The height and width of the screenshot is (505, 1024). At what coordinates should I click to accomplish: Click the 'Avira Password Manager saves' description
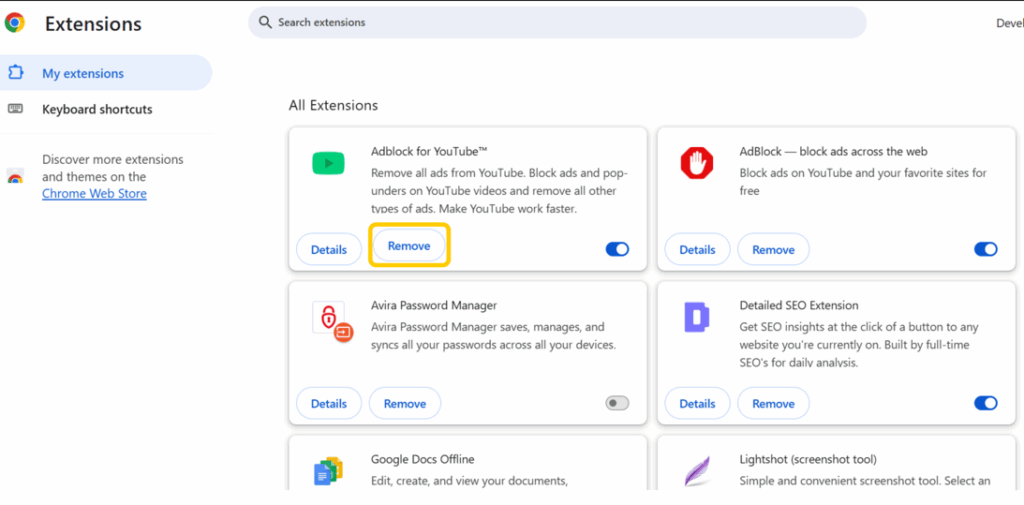point(494,335)
